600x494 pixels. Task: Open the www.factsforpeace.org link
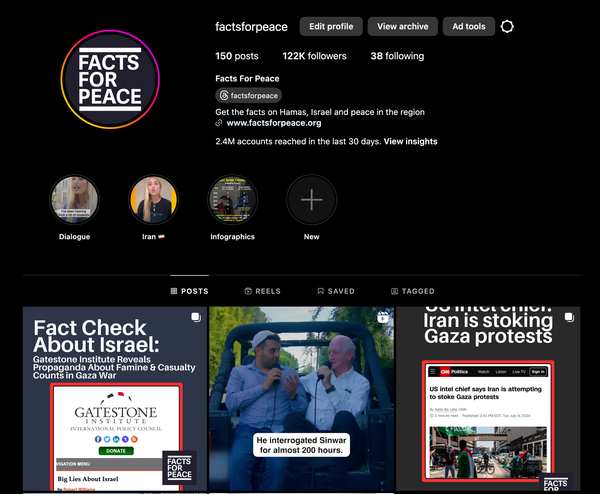pyautogui.click(x=273, y=123)
